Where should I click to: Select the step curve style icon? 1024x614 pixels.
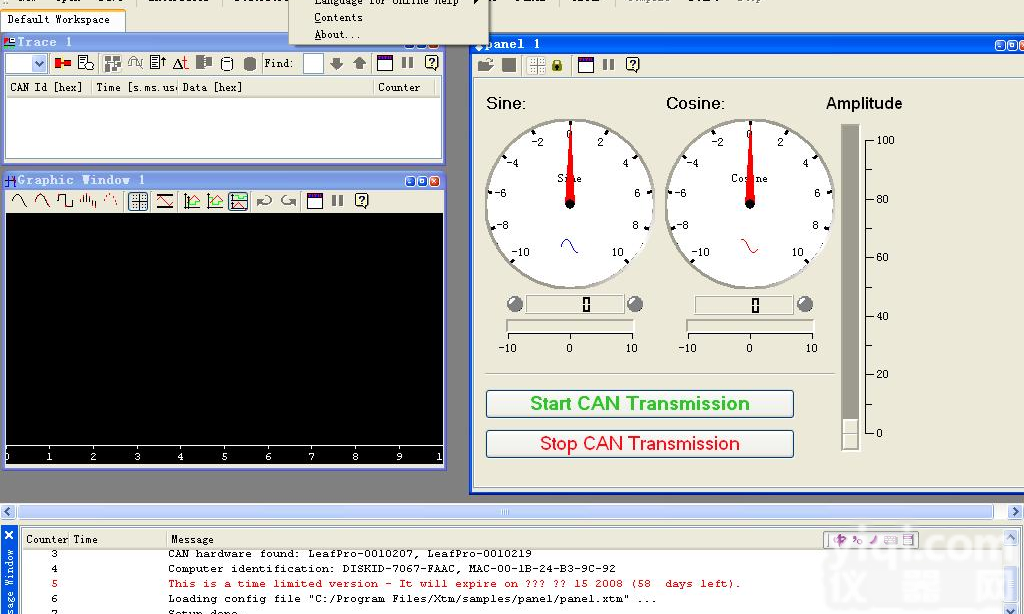(65, 201)
